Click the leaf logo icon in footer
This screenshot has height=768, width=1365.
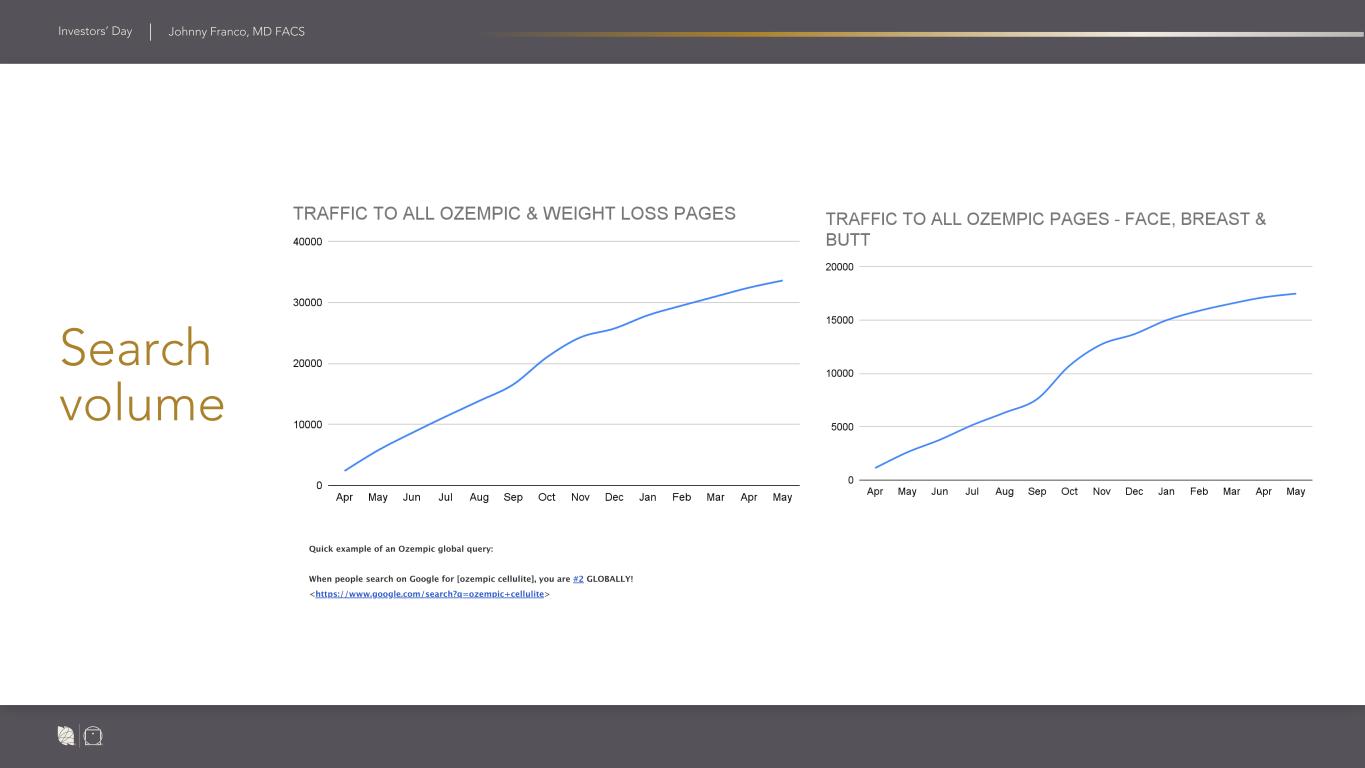pyautogui.click(x=66, y=736)
